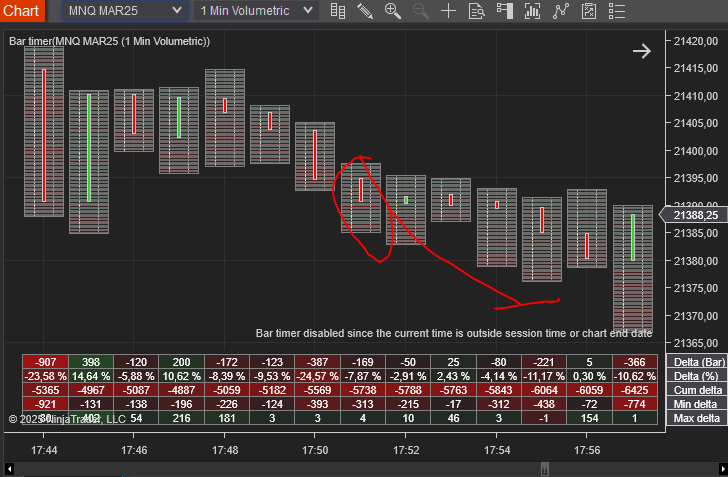Open the strategies clipboard icon
The width and height of the screenshot is (728, 477).
pyautogui.click(x=589, y=11)
